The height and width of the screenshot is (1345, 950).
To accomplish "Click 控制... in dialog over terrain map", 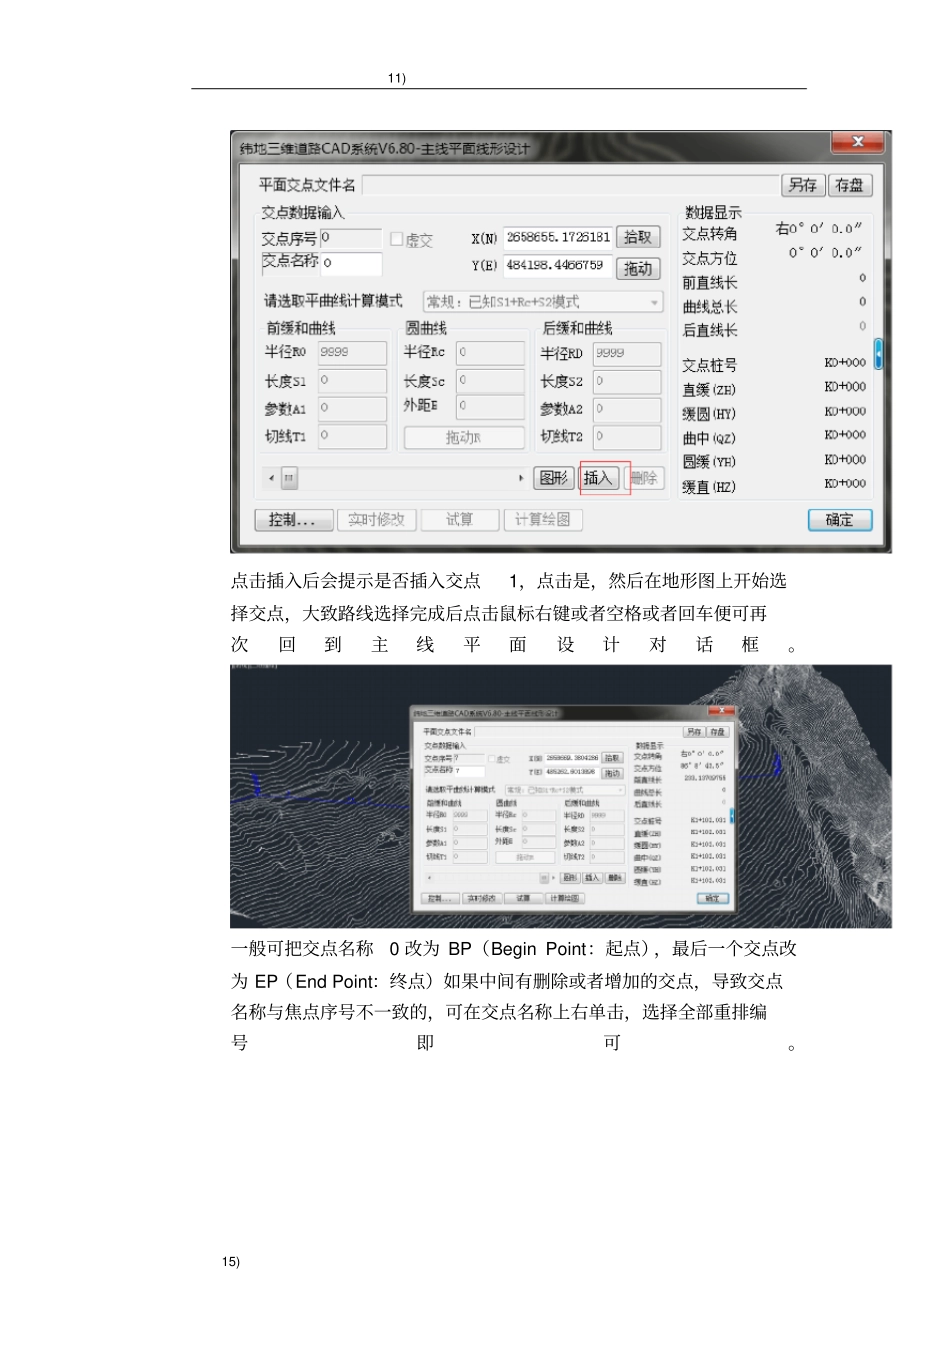I will (440, 899).
